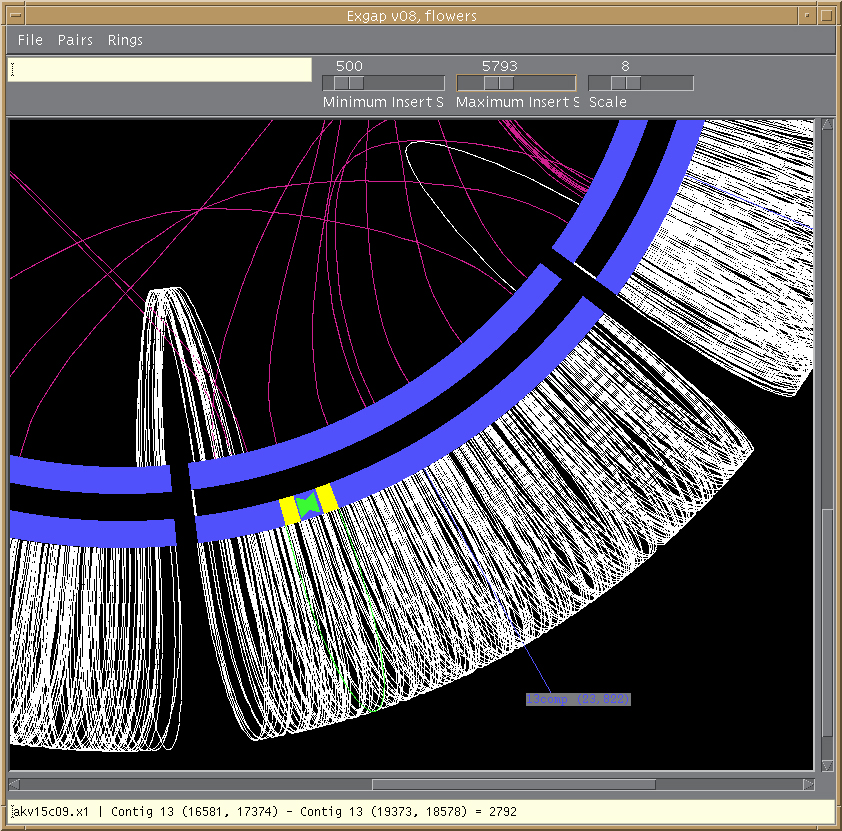Click the Minimum Insert Size slider handle
842x831 pixels.
pos(349,83)
